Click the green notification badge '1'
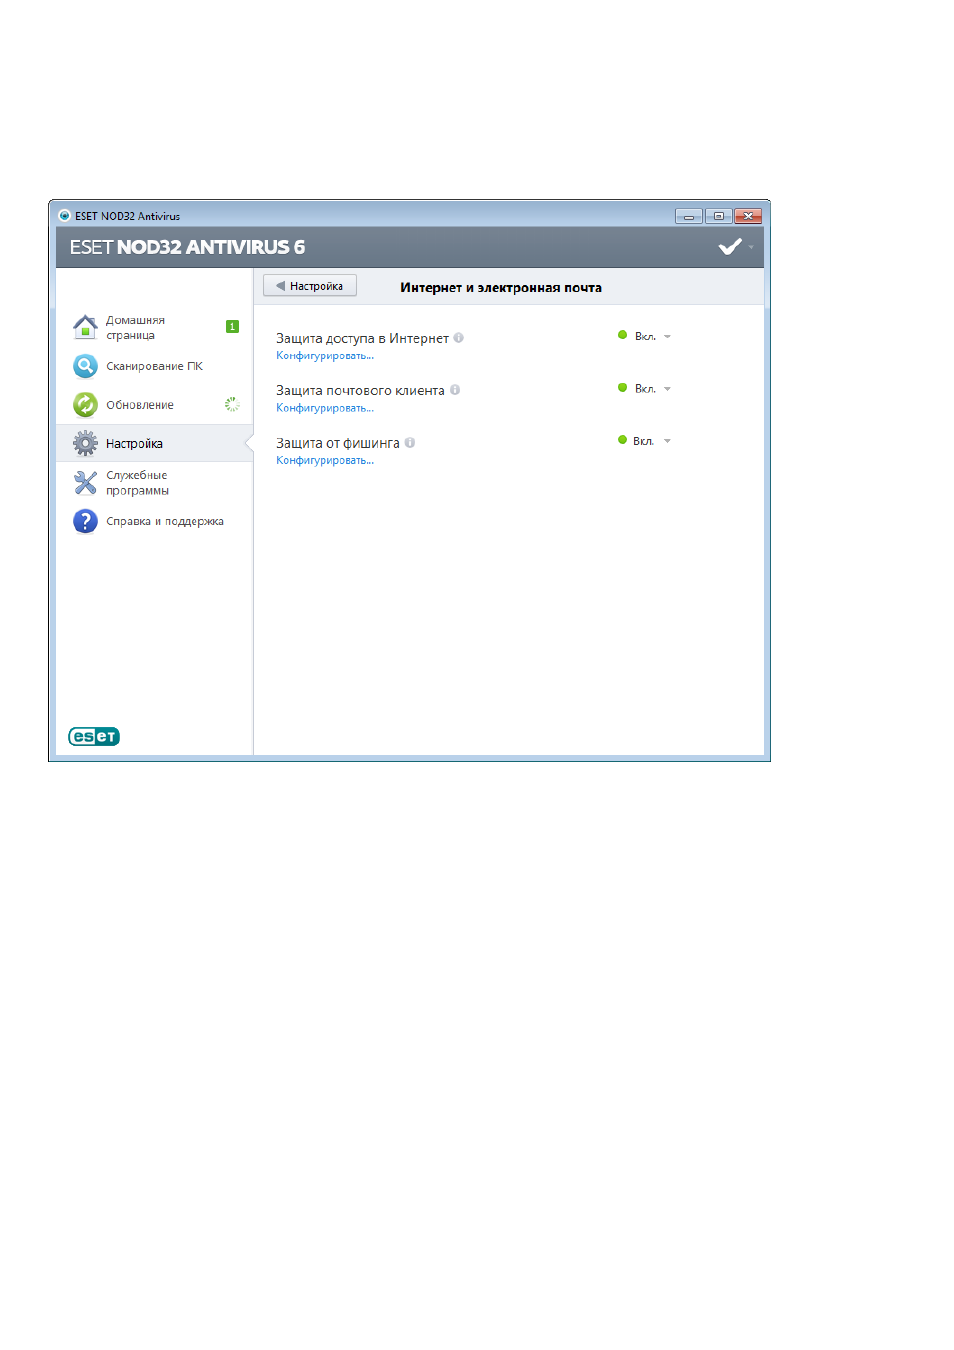This screenshot has height=1350, width=954. pyautogui.click(x=232, y=326)
